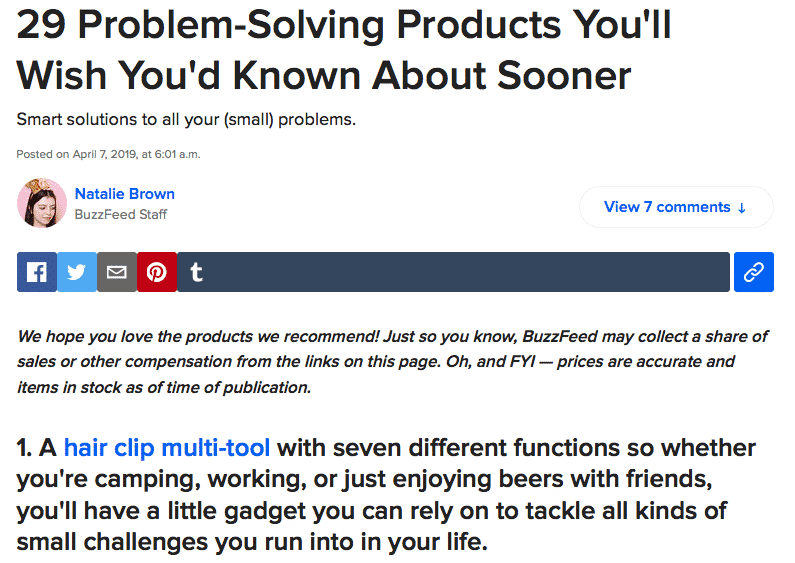Click Natalie Brown's author avatar
Viewport: 795px width, 563px height.
[x=42, y=203]
